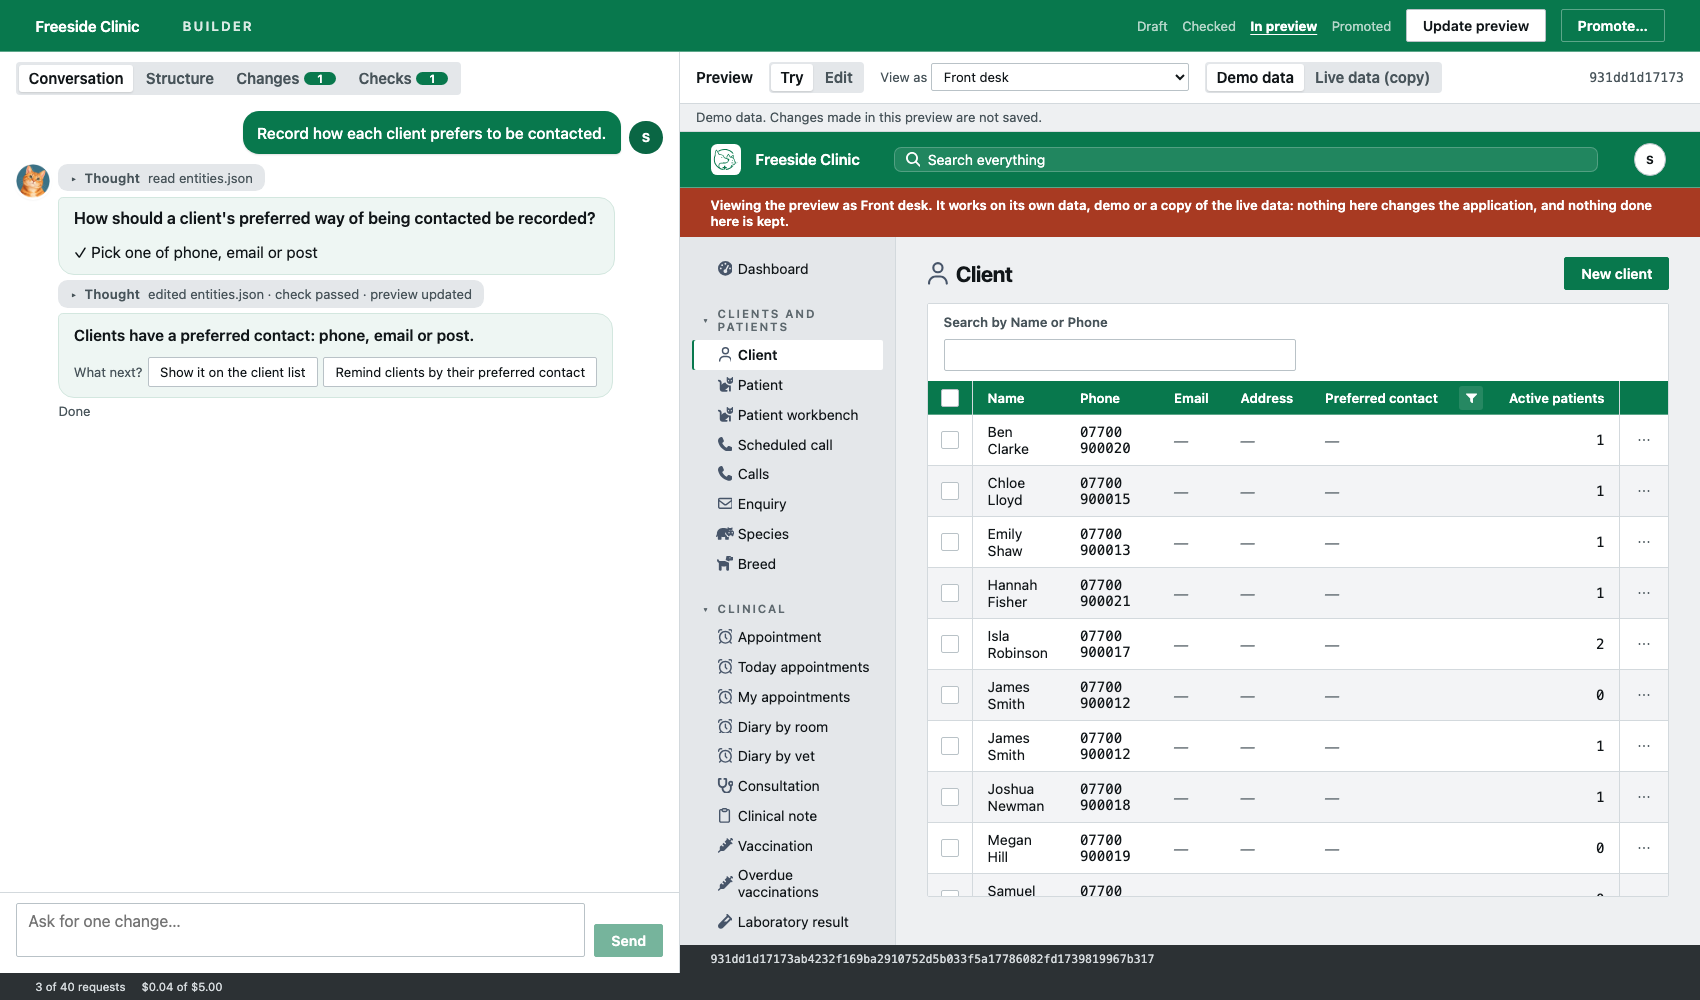Check the Emily Shaw row checkbox
The width and height of the screenshot is (1700, 1000).
[x=950, y=542]
